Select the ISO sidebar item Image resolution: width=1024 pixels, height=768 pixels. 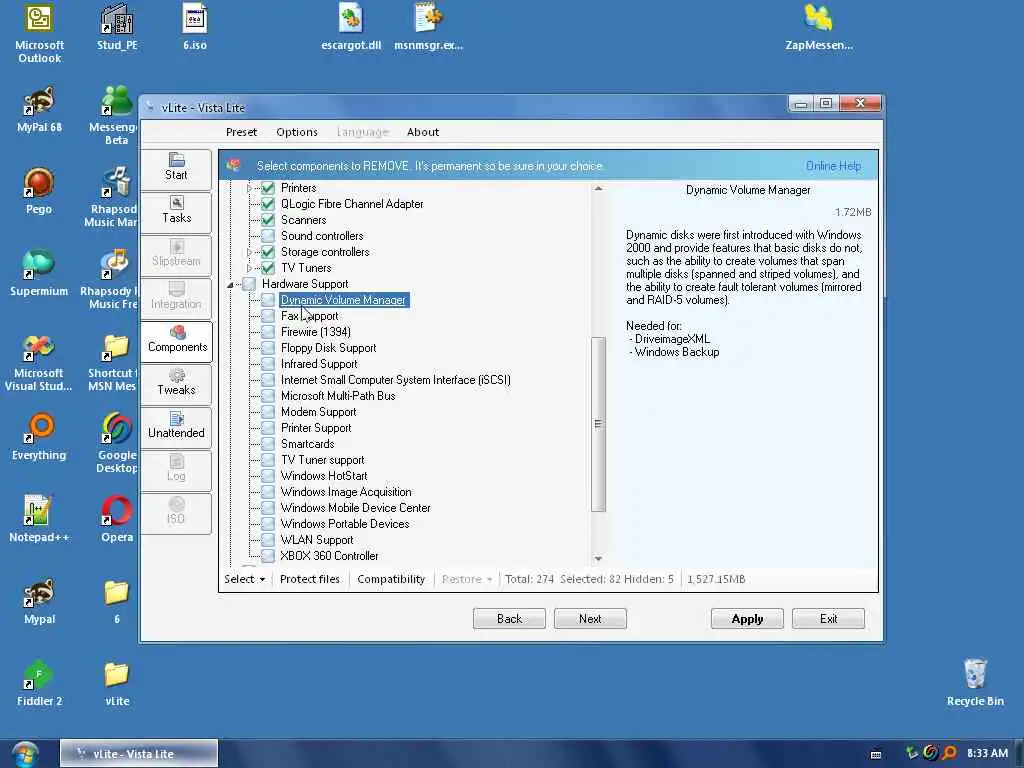pyautogui.click(x=176, y=513)
